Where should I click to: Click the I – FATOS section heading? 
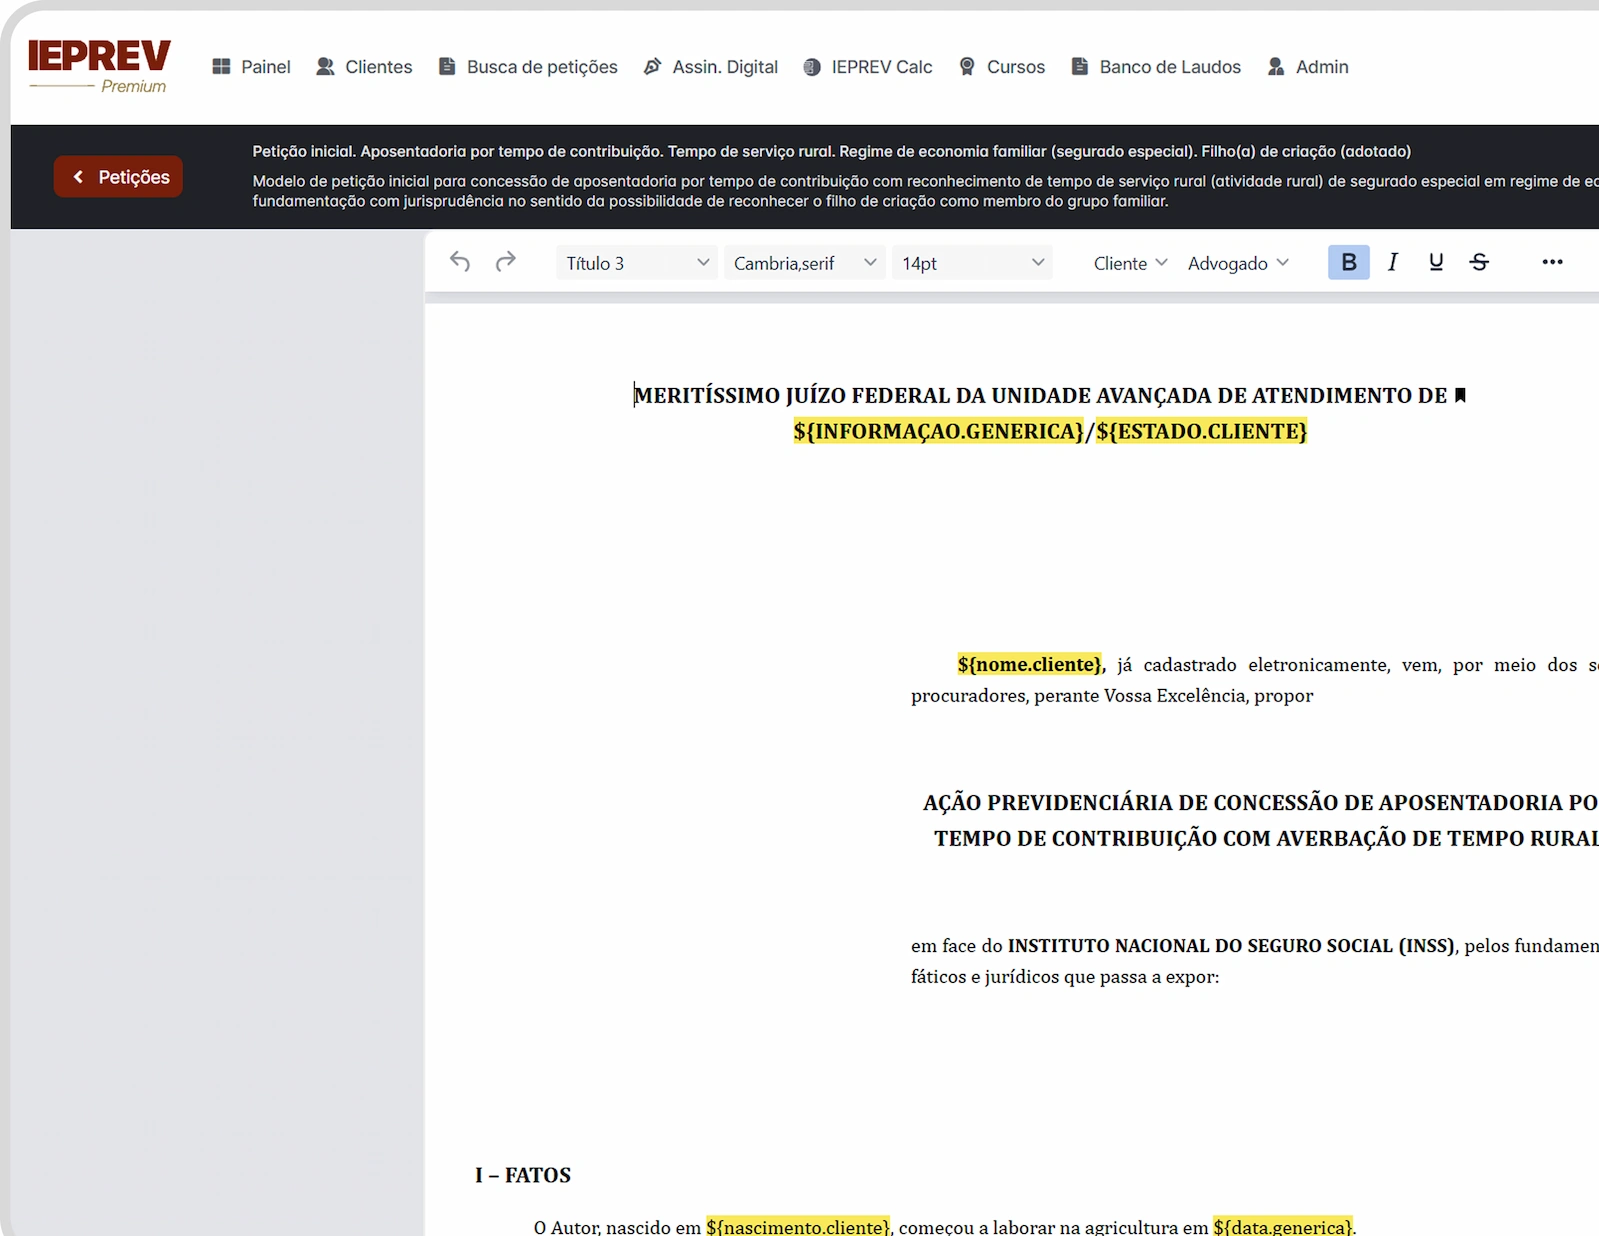[x=523, y=1175]
